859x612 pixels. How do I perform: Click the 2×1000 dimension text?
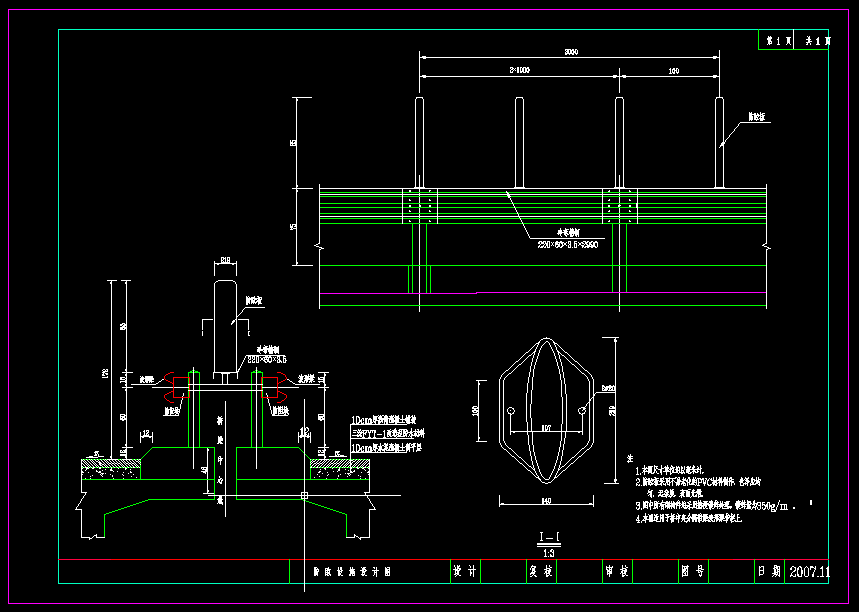[519, 71]
